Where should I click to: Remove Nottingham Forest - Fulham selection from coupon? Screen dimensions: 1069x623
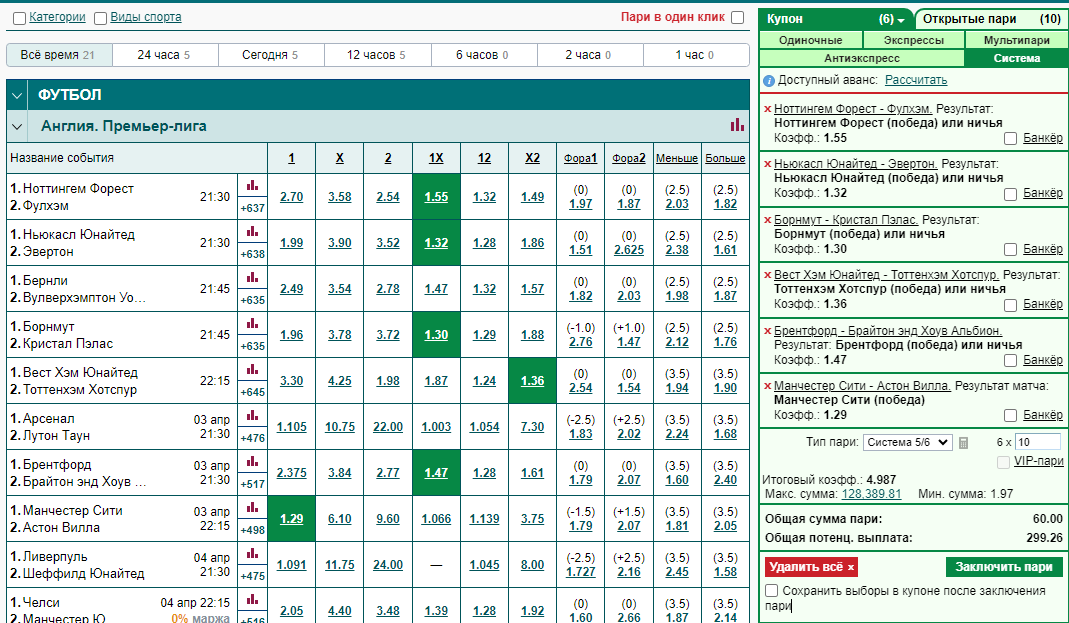[768, 109]
